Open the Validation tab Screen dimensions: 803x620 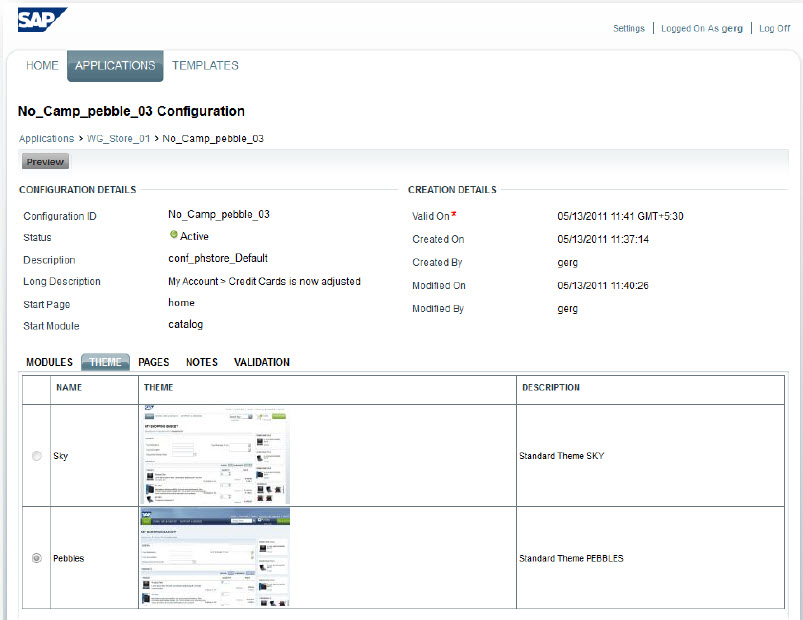(261, 362)
